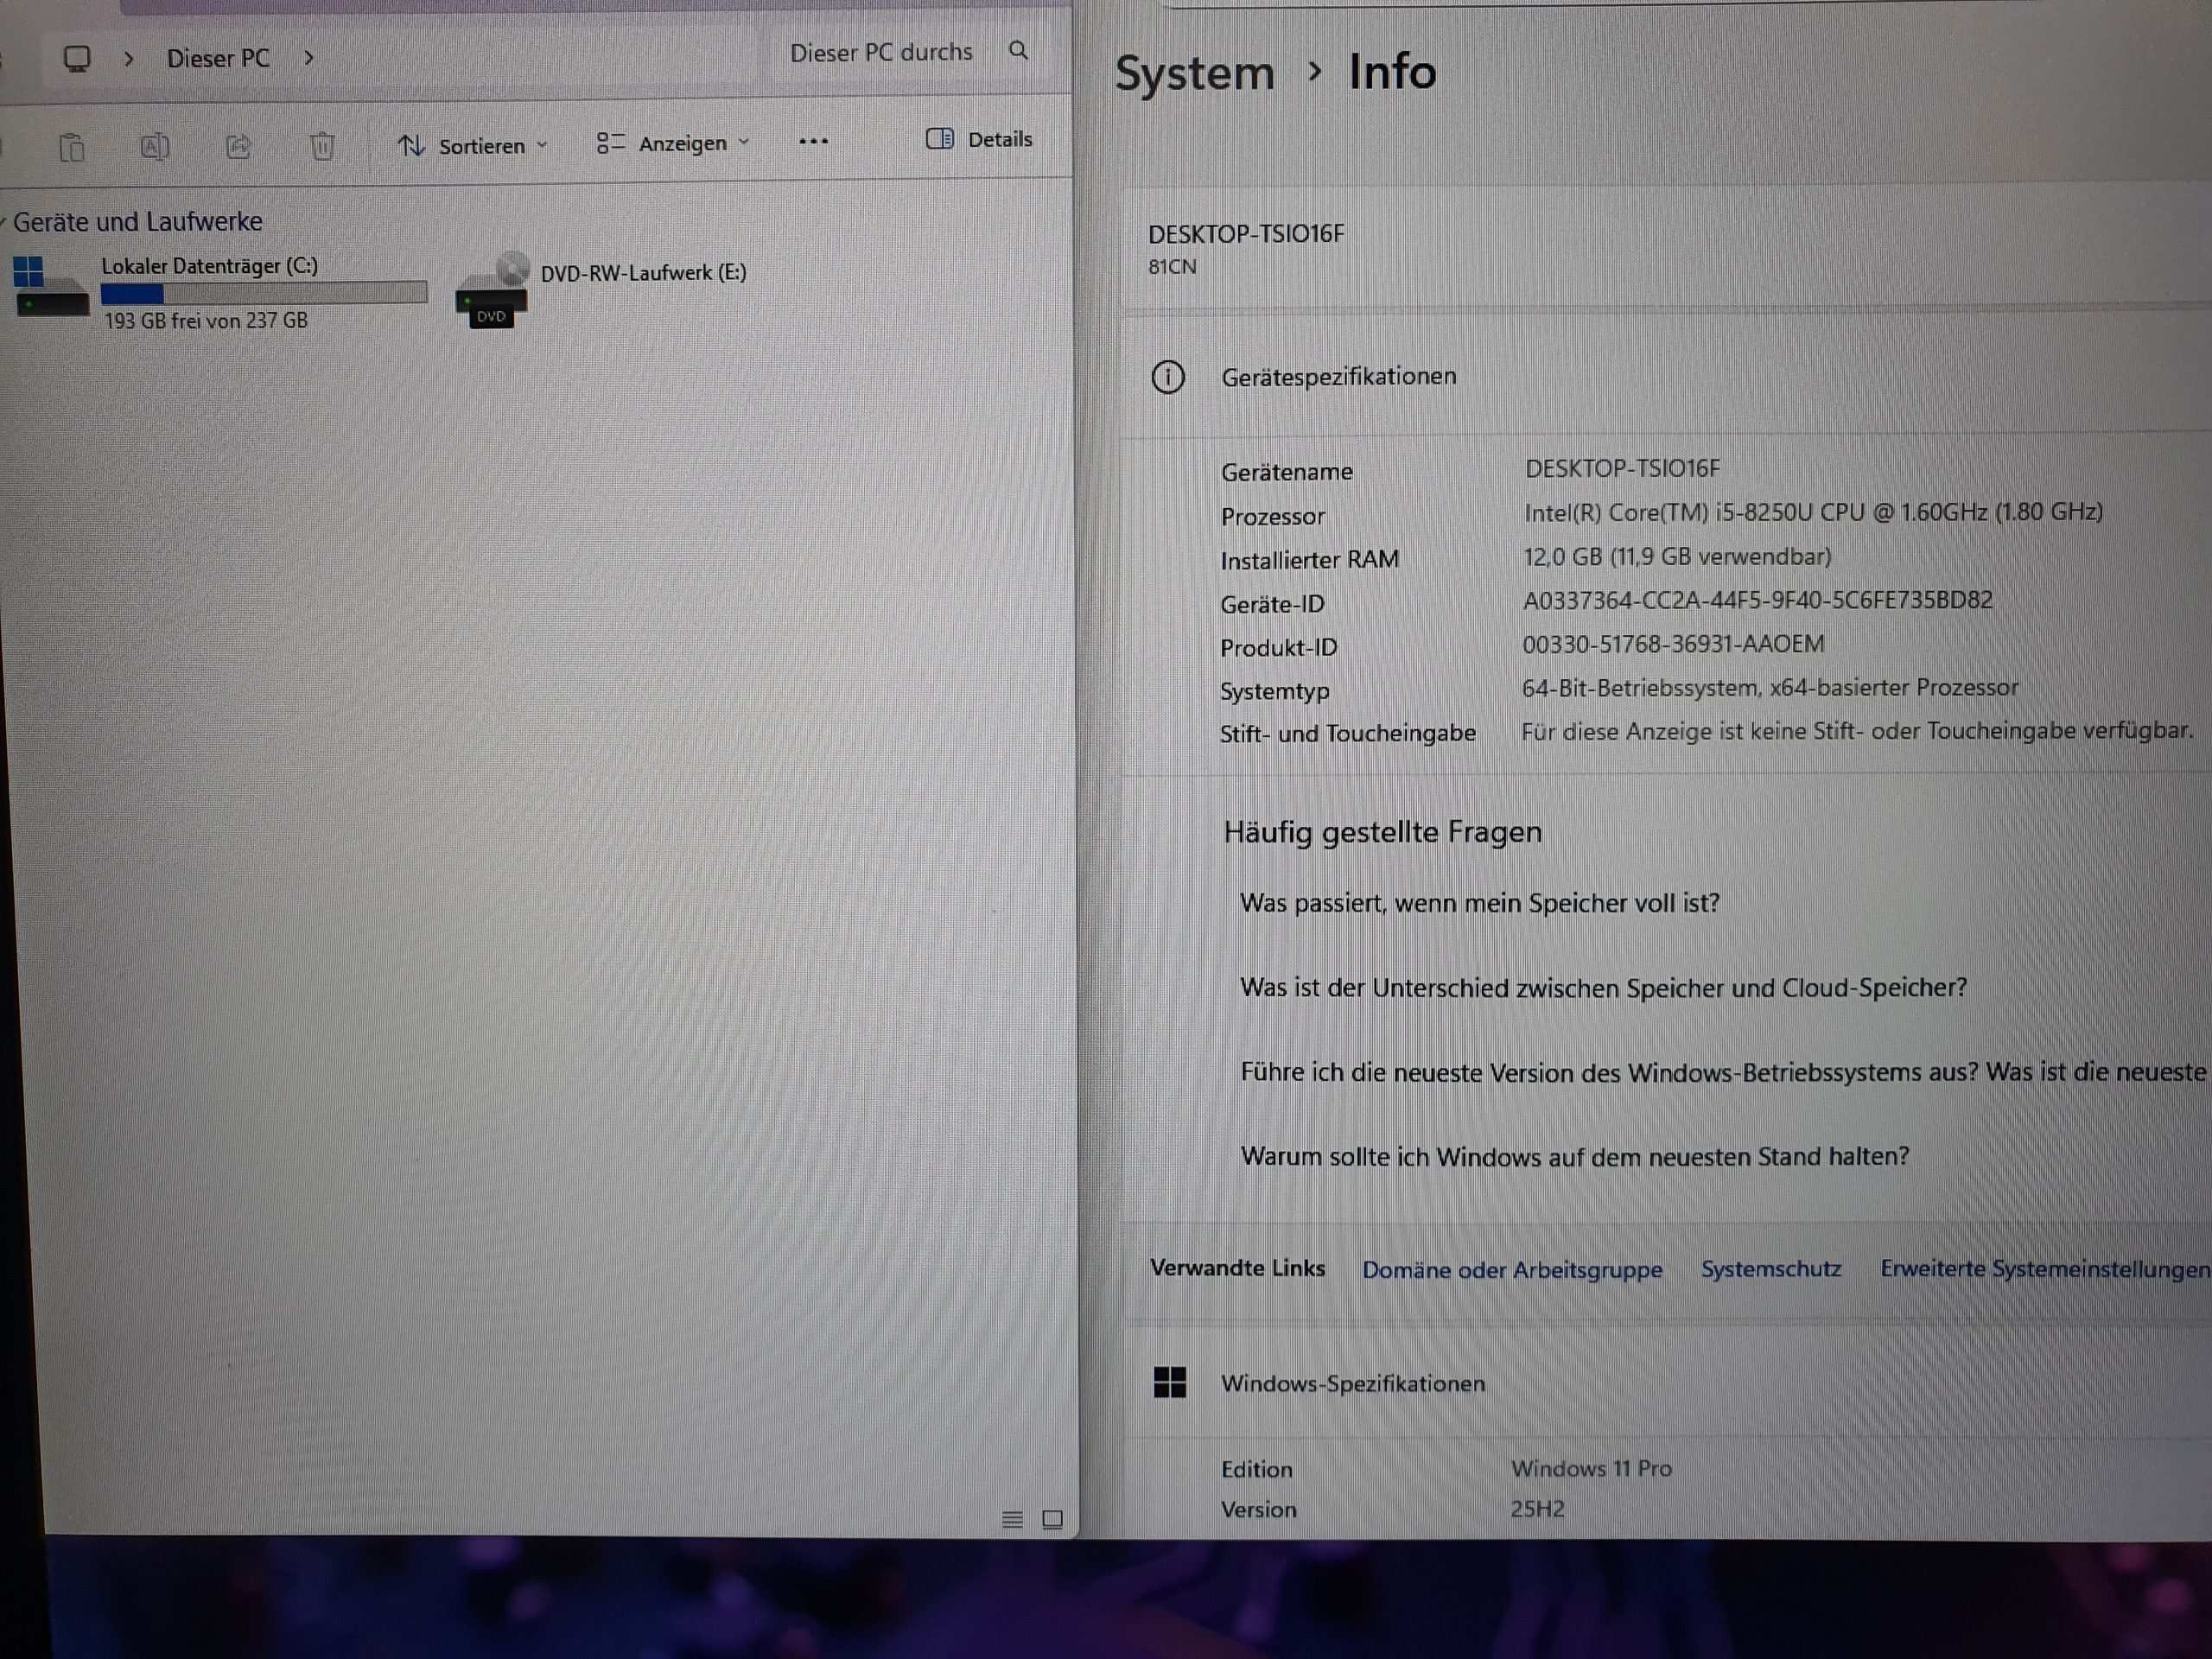Screen dimensions: 2212x1659
Task: Click the chevron after Dieser PC
Action: tap(309, 58)
